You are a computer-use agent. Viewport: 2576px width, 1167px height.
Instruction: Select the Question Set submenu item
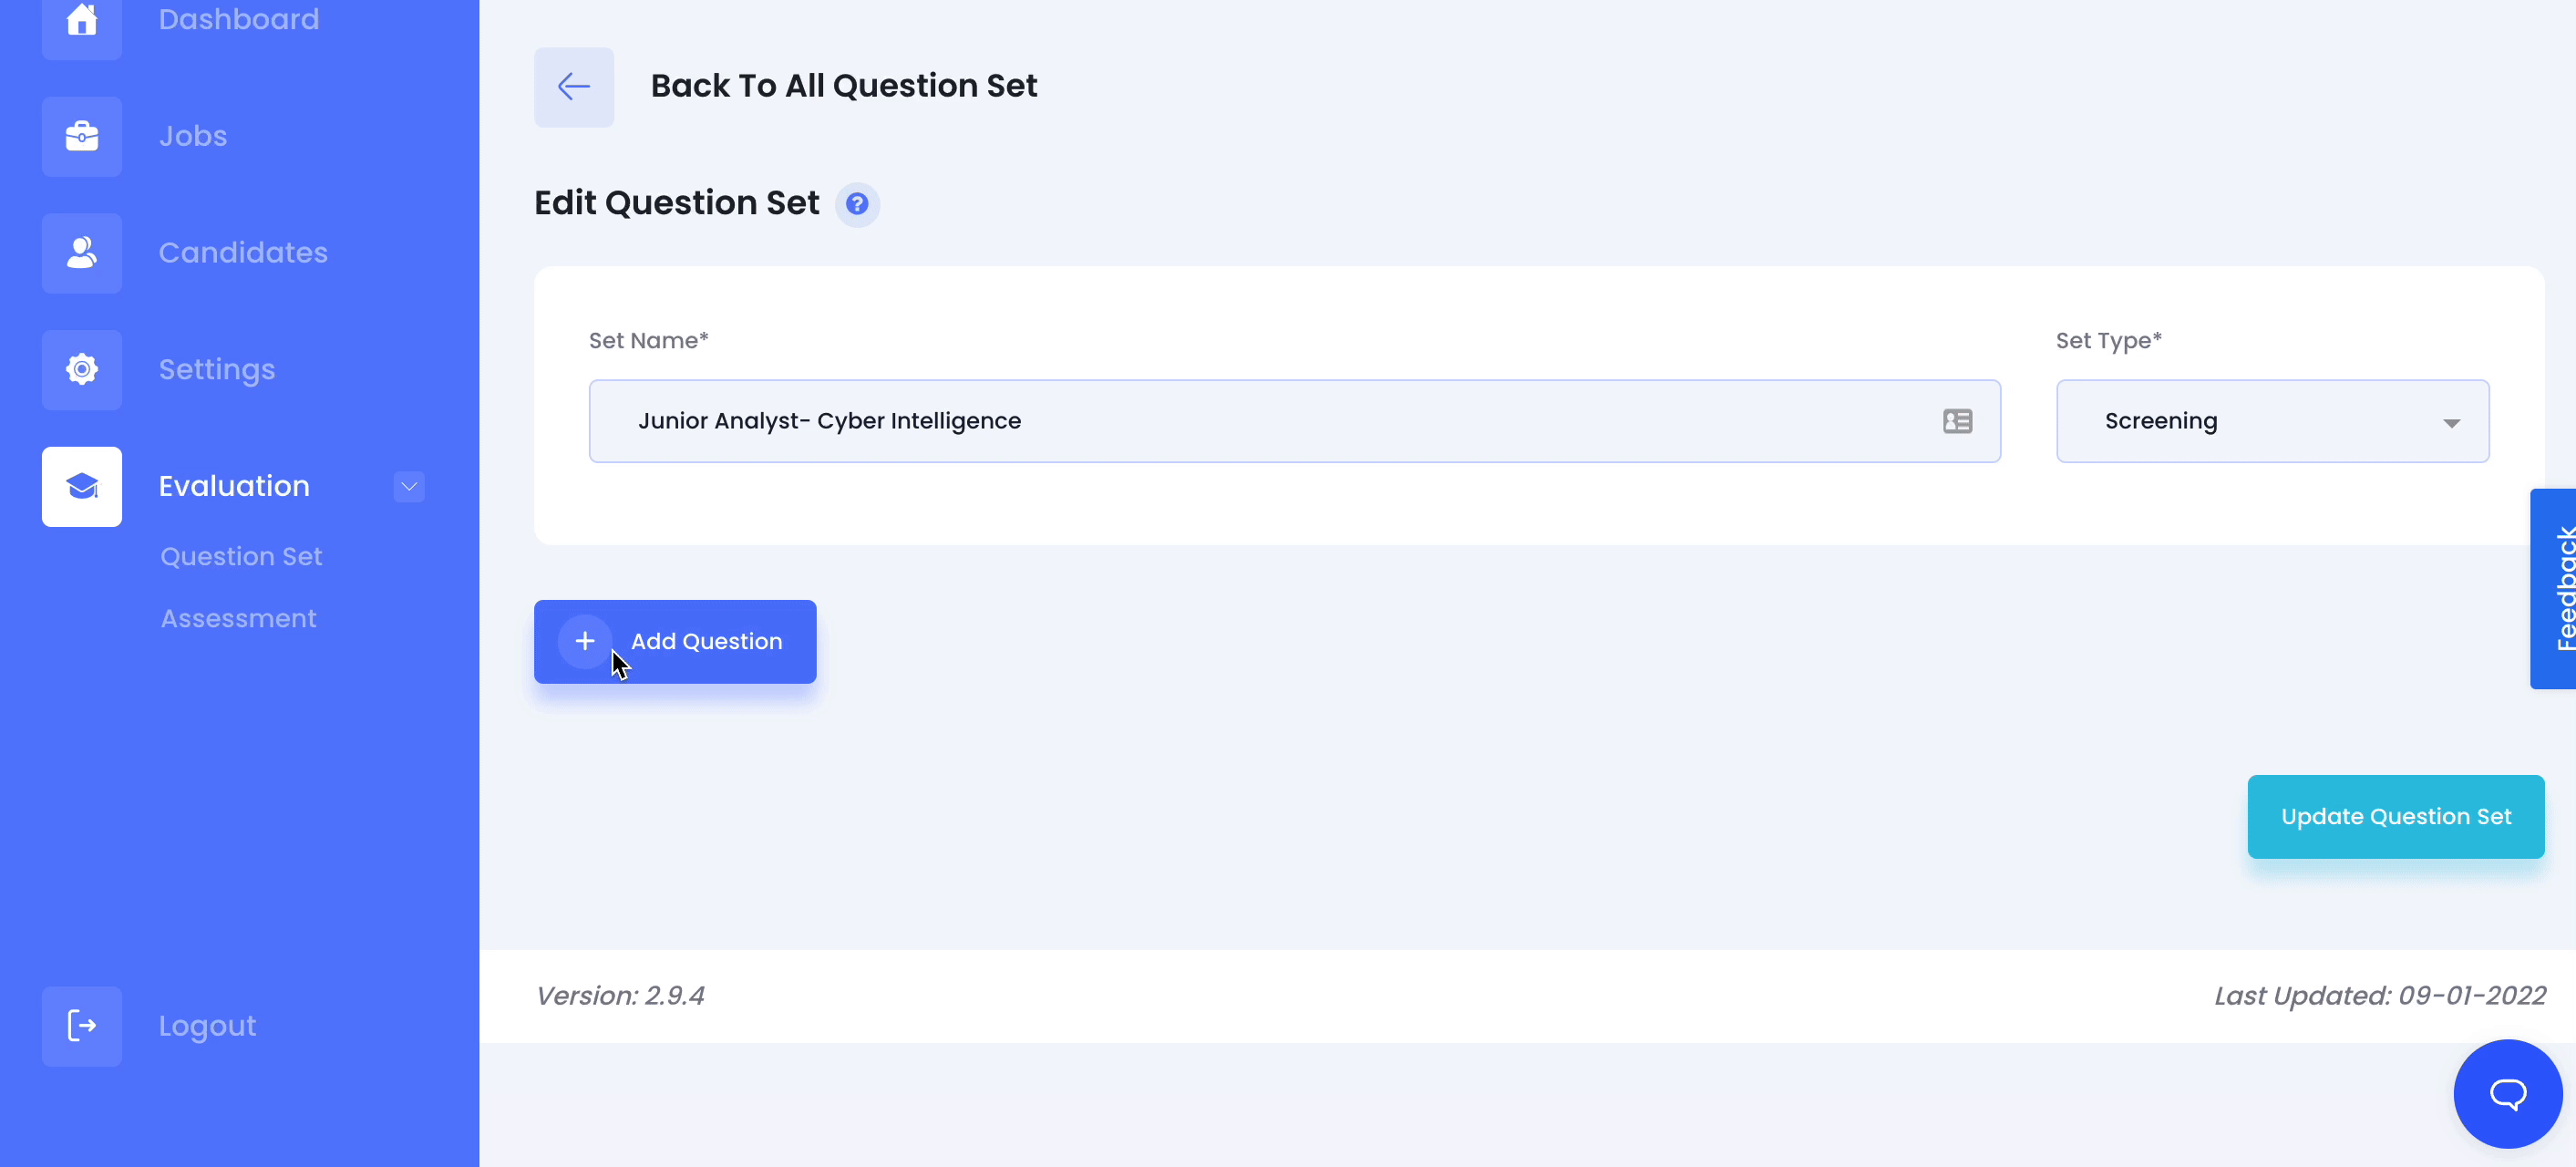pyautogui.click(x=240, y=557)
